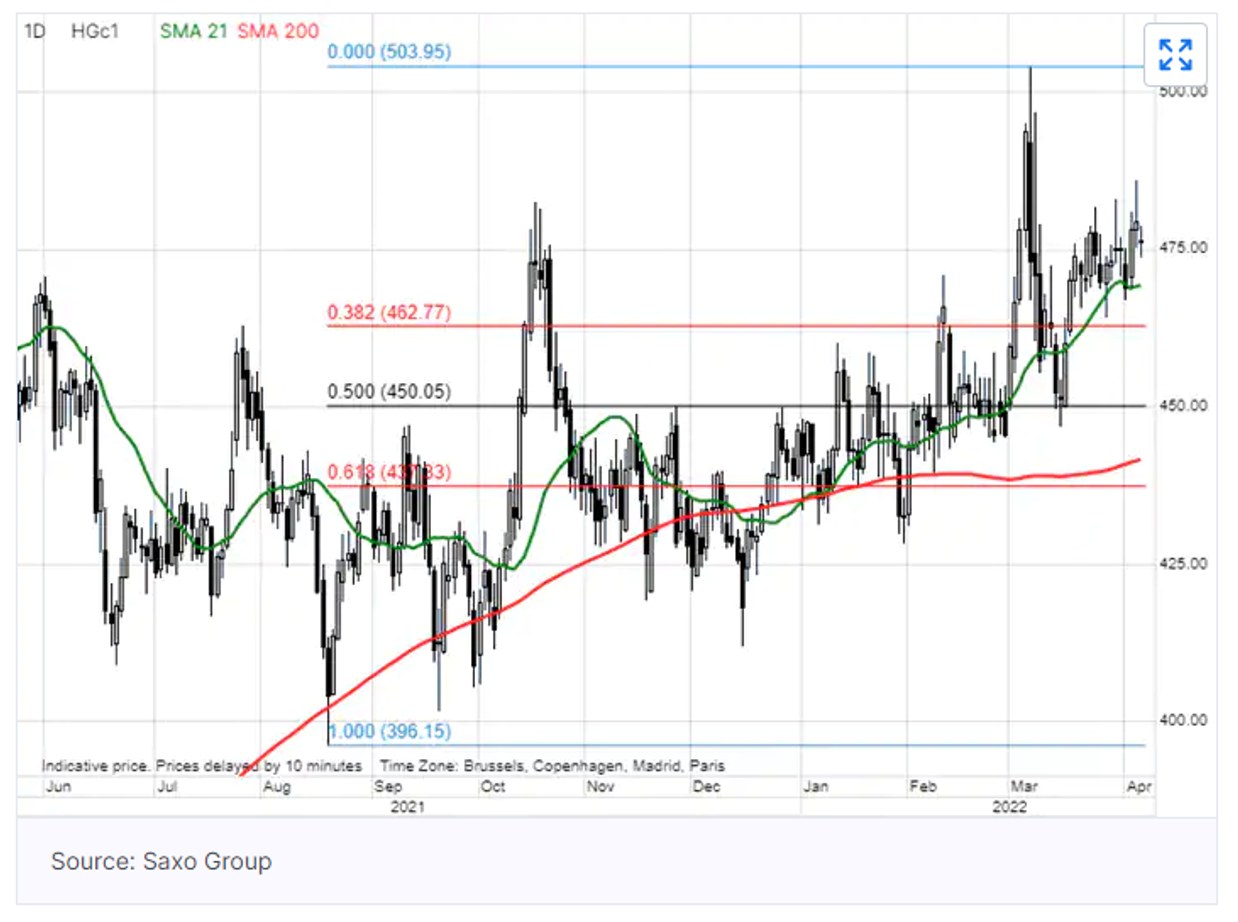Click the Time Zone information text
Viewport: 1238px width, 922px height.
552,766
